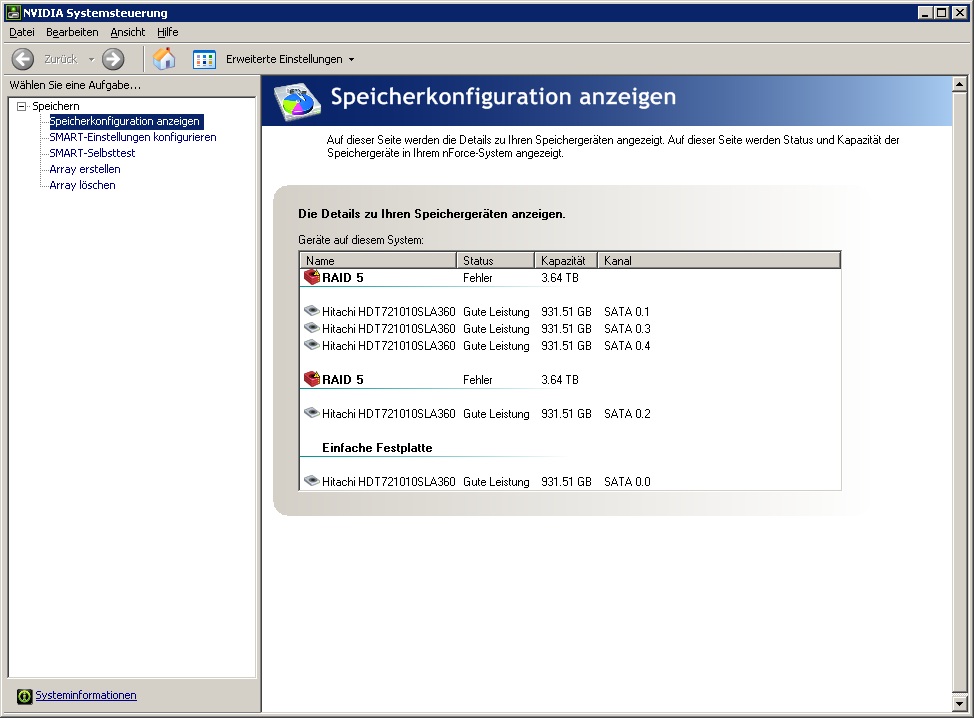The height and width of the screenshot is (718, 975).
Task: Click the drive icon for SATA 0.4
Action: coord(312,344)
